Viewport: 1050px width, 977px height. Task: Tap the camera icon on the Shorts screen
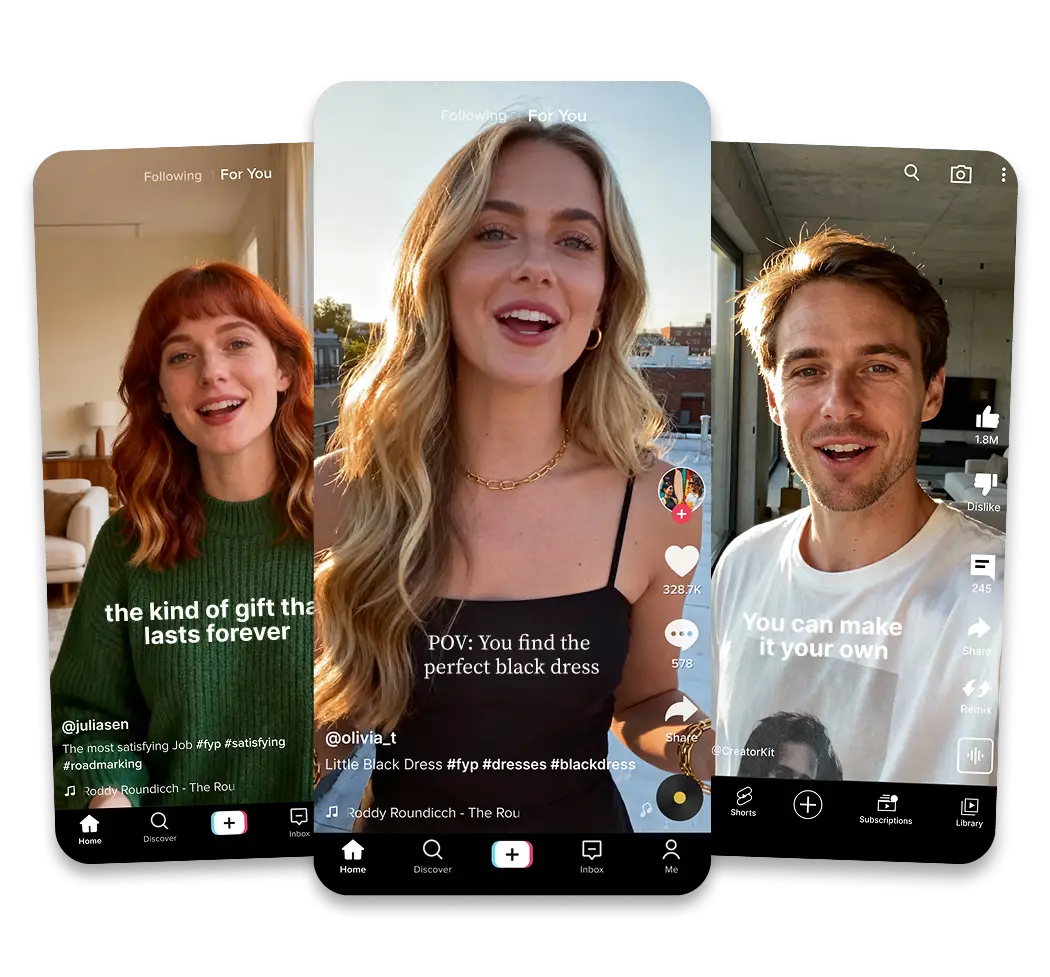pos(961,173)
